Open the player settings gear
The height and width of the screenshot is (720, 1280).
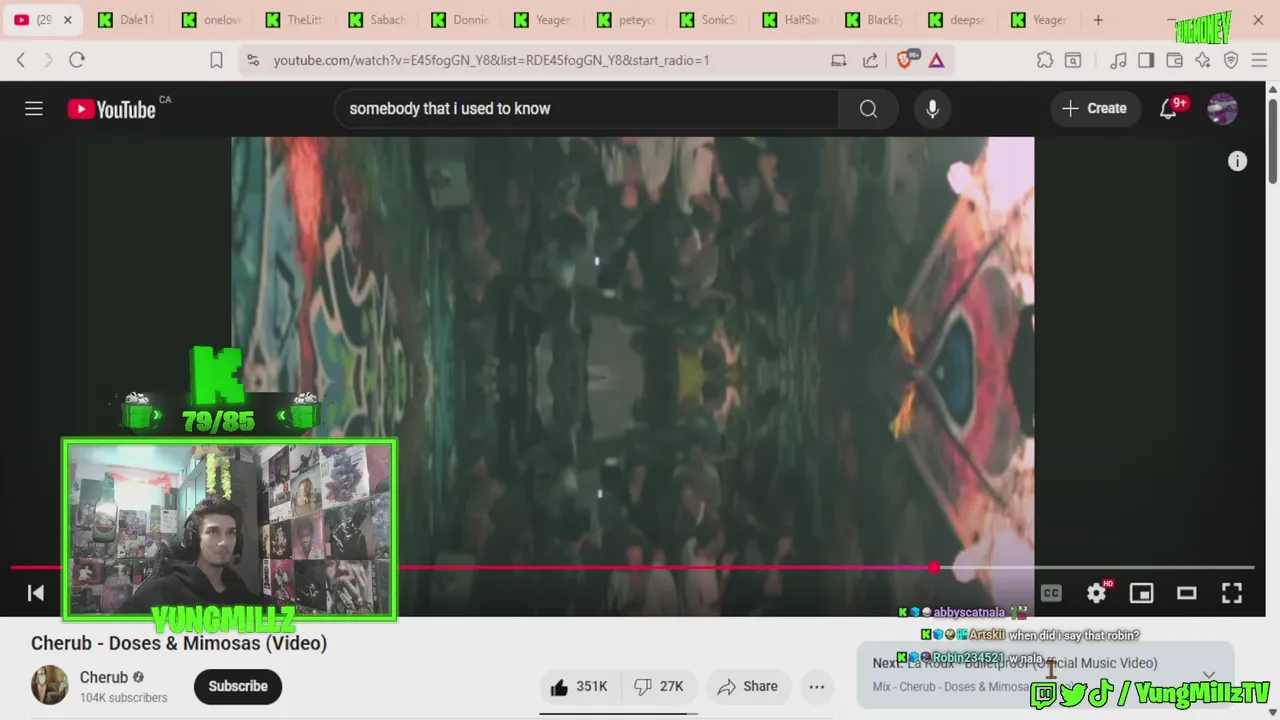click(x=1097, y=593)
